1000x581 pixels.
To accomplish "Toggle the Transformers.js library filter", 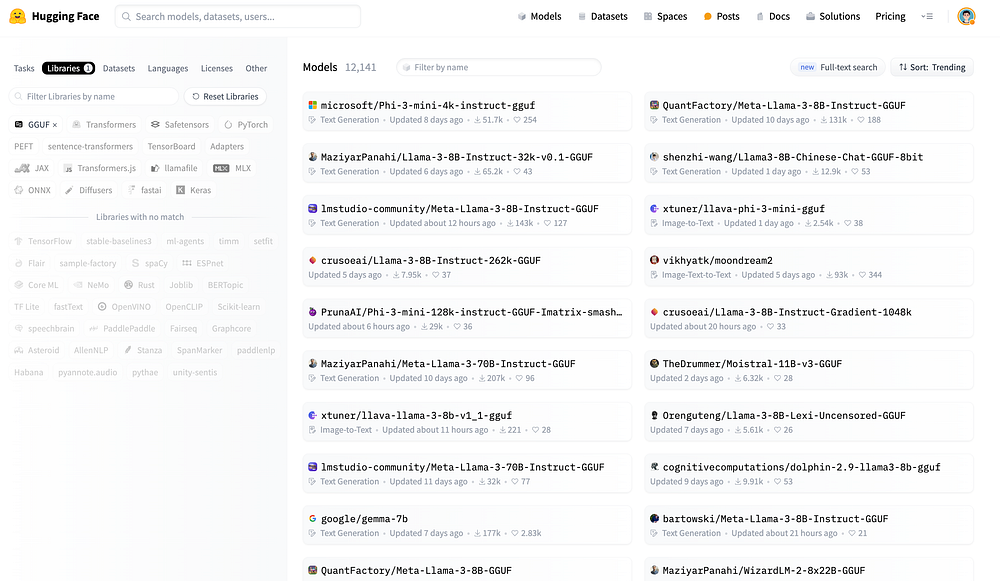I will [99, 168].
